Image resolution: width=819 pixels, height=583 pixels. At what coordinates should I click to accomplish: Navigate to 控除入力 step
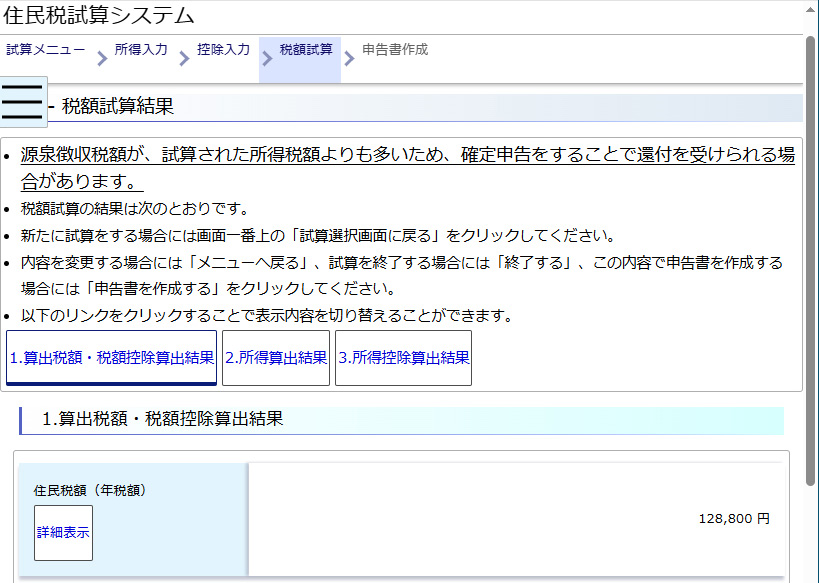coord(223,49)
